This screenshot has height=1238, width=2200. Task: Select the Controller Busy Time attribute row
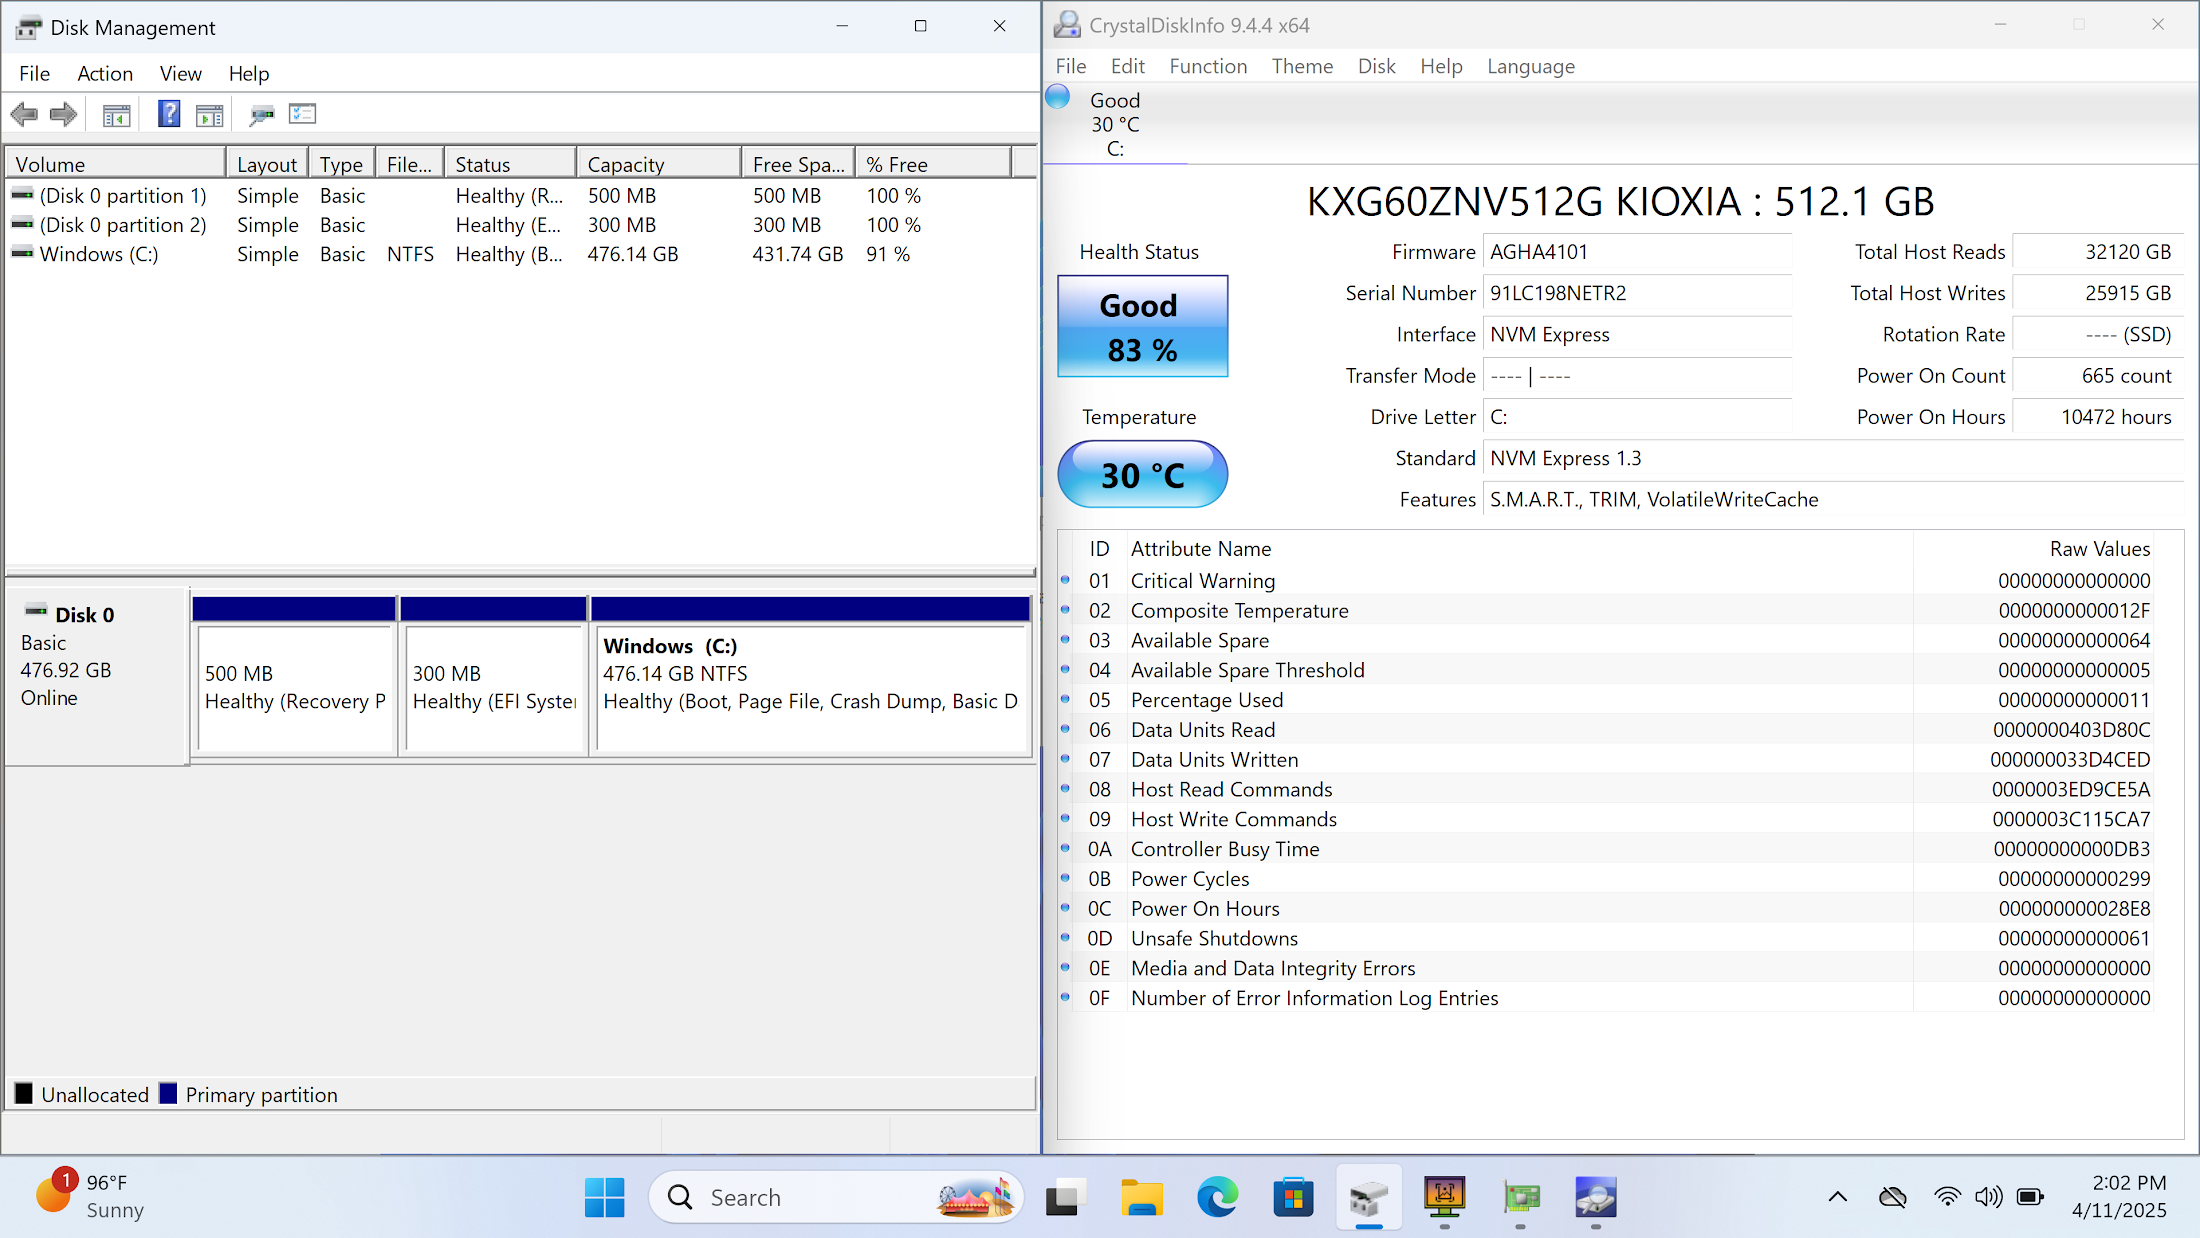coord(1606,849)
